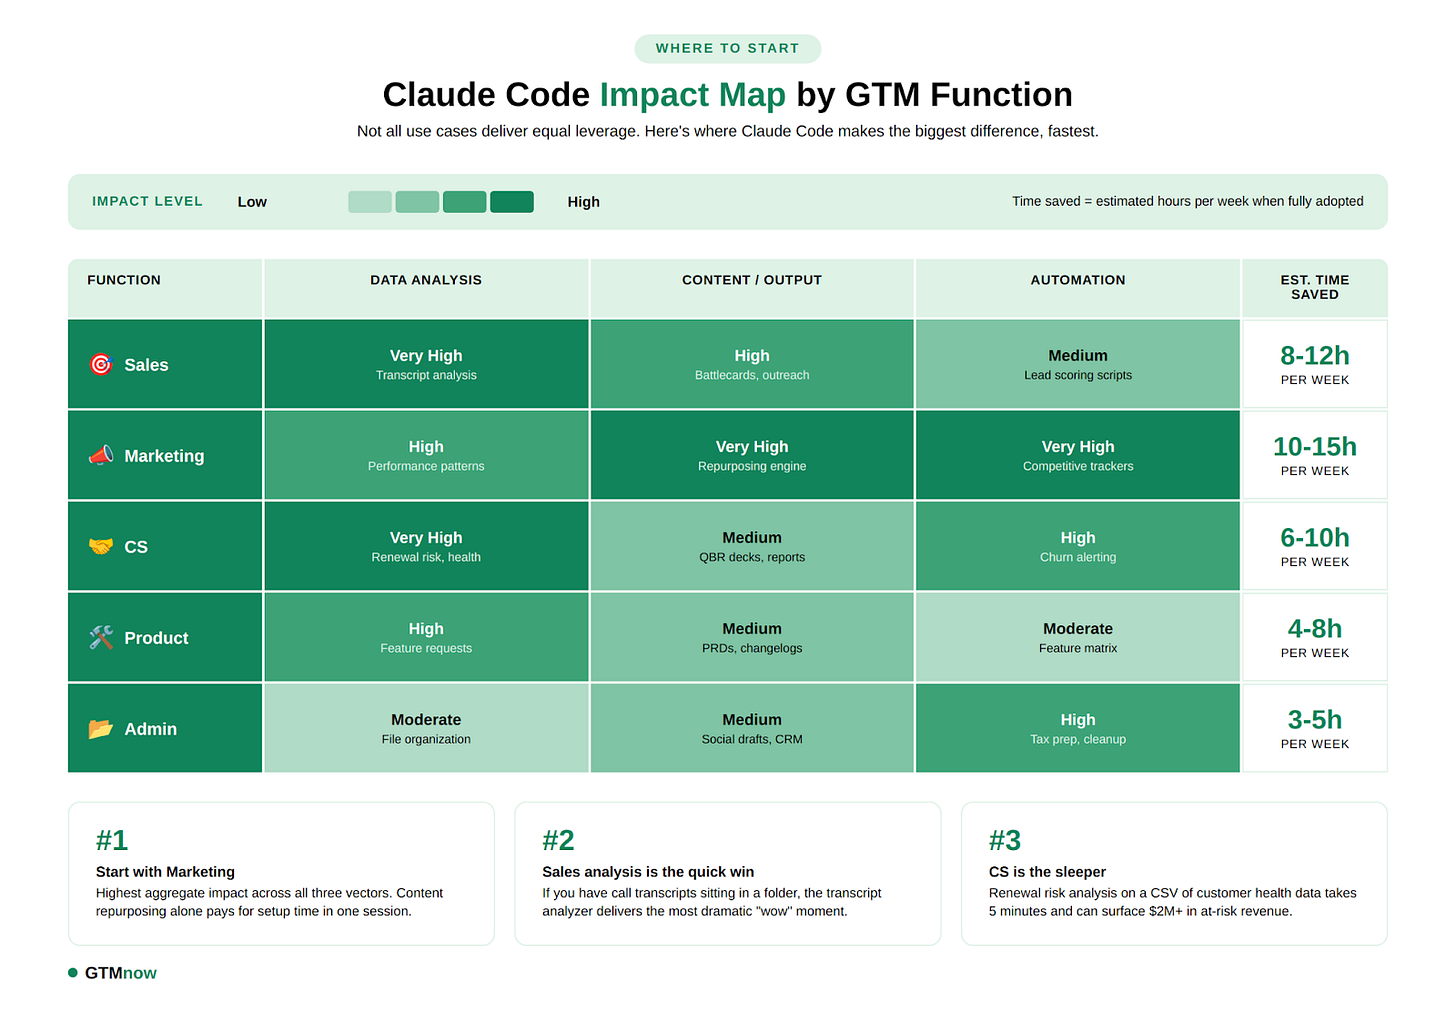Screen dimensions: 1456x1013
Task: Click the handshake icon beside CS
Action: 101,547
